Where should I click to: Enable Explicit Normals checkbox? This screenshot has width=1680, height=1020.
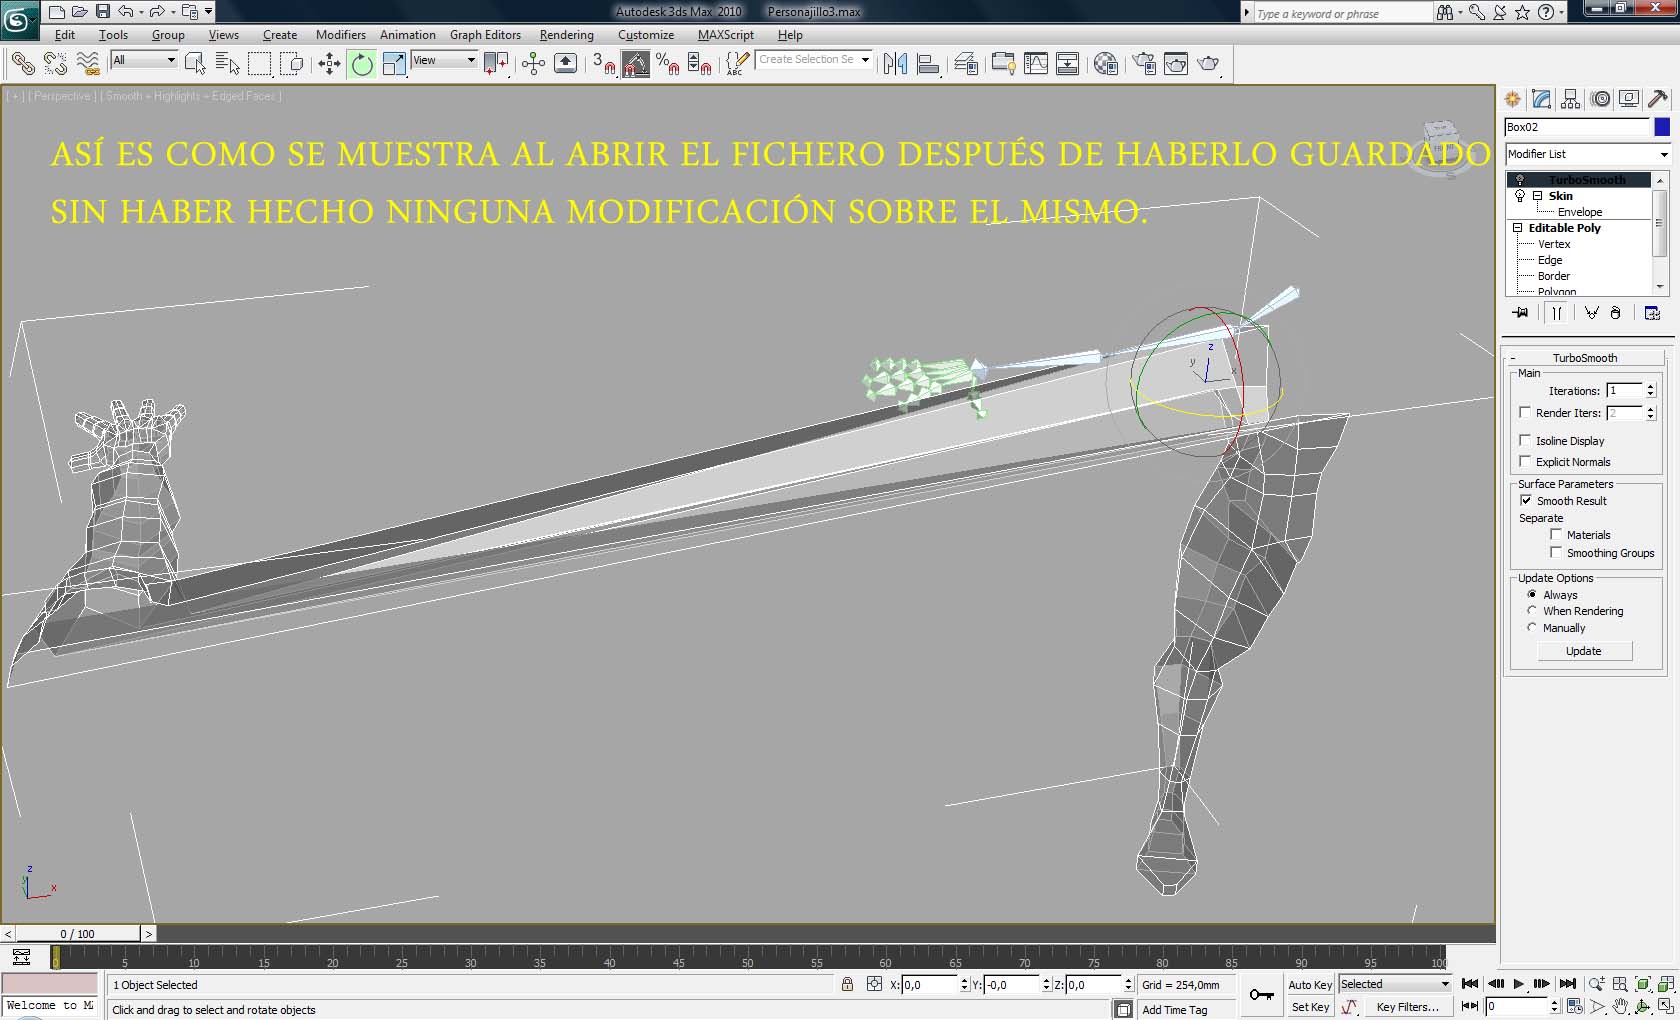[x=1525, y=461]
